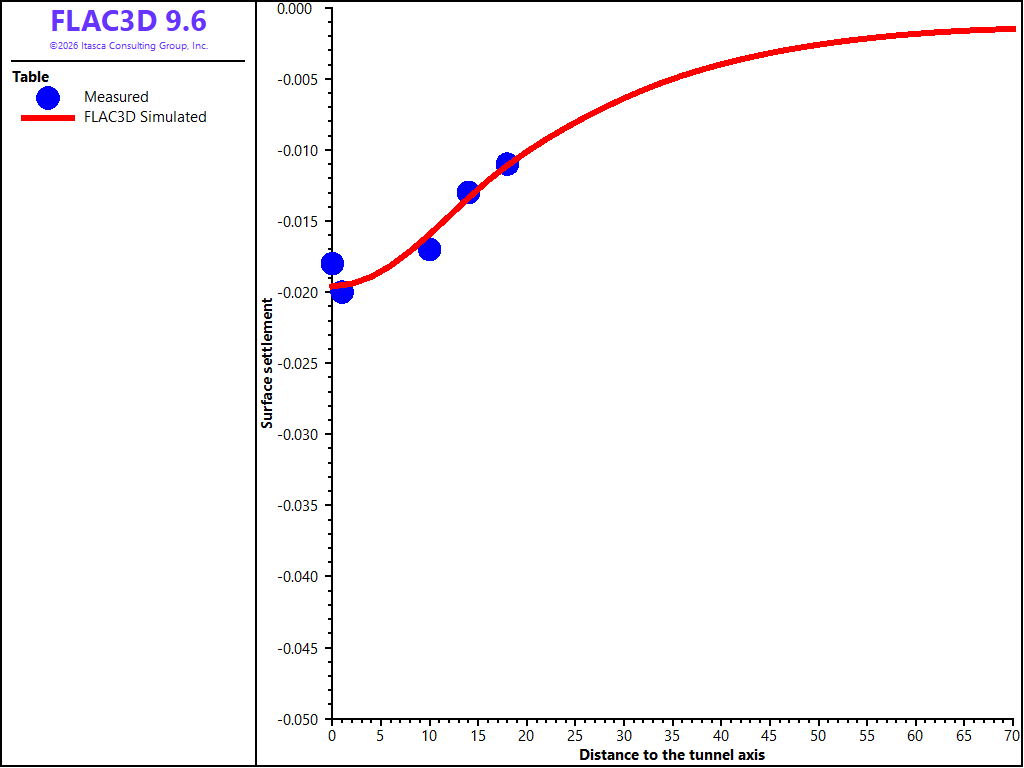
Task: Click the measured data point at distance 18
Action: (x=507, y=164)
